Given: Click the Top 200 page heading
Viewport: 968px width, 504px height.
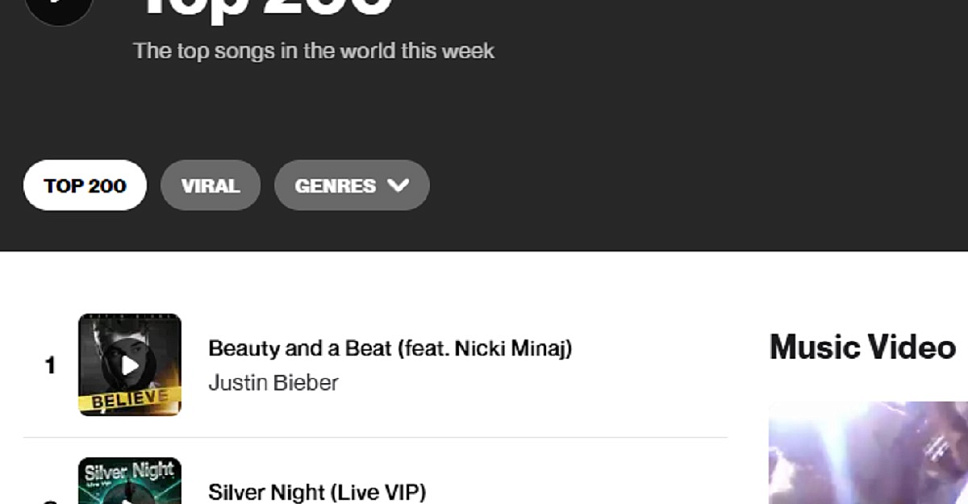Looking at the screenshot, I should [x=265, y=8].
